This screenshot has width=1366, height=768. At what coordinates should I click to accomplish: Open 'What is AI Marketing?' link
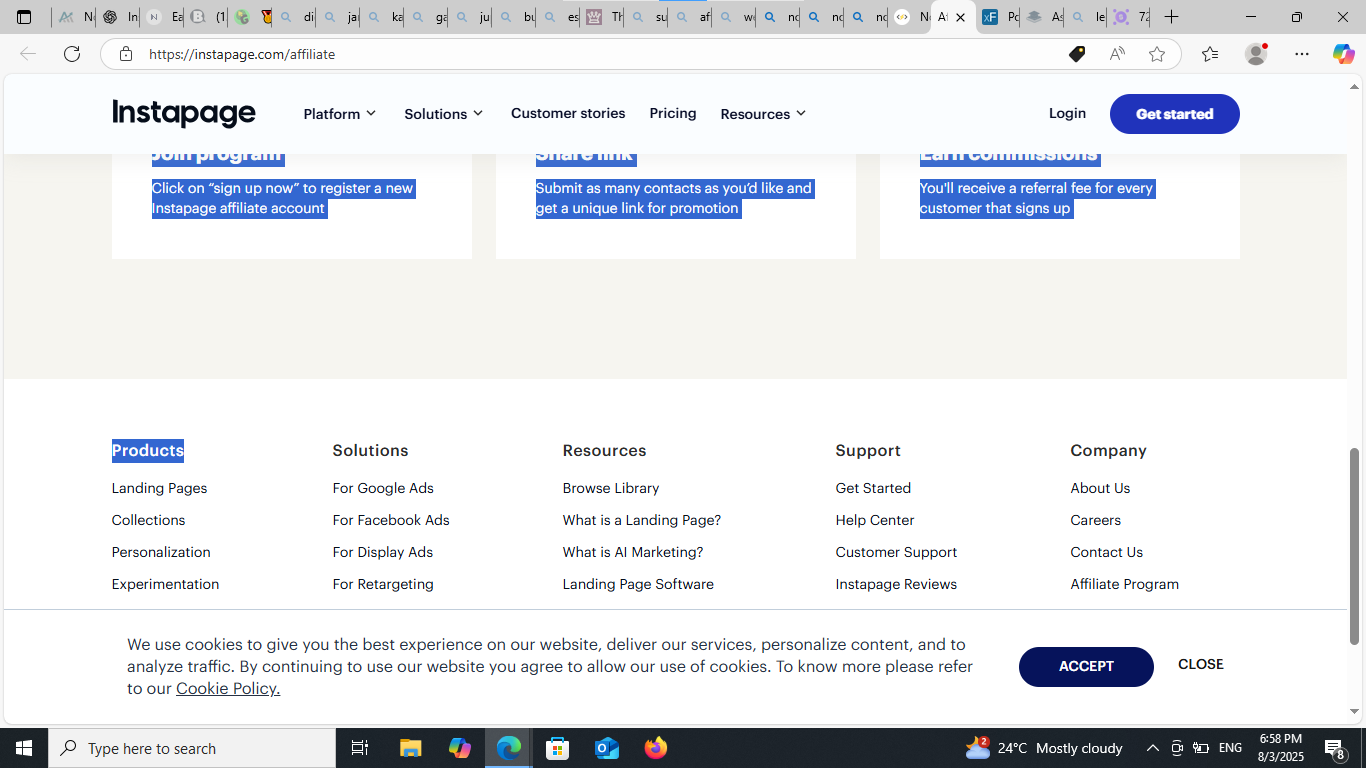[x=633, y=552]
